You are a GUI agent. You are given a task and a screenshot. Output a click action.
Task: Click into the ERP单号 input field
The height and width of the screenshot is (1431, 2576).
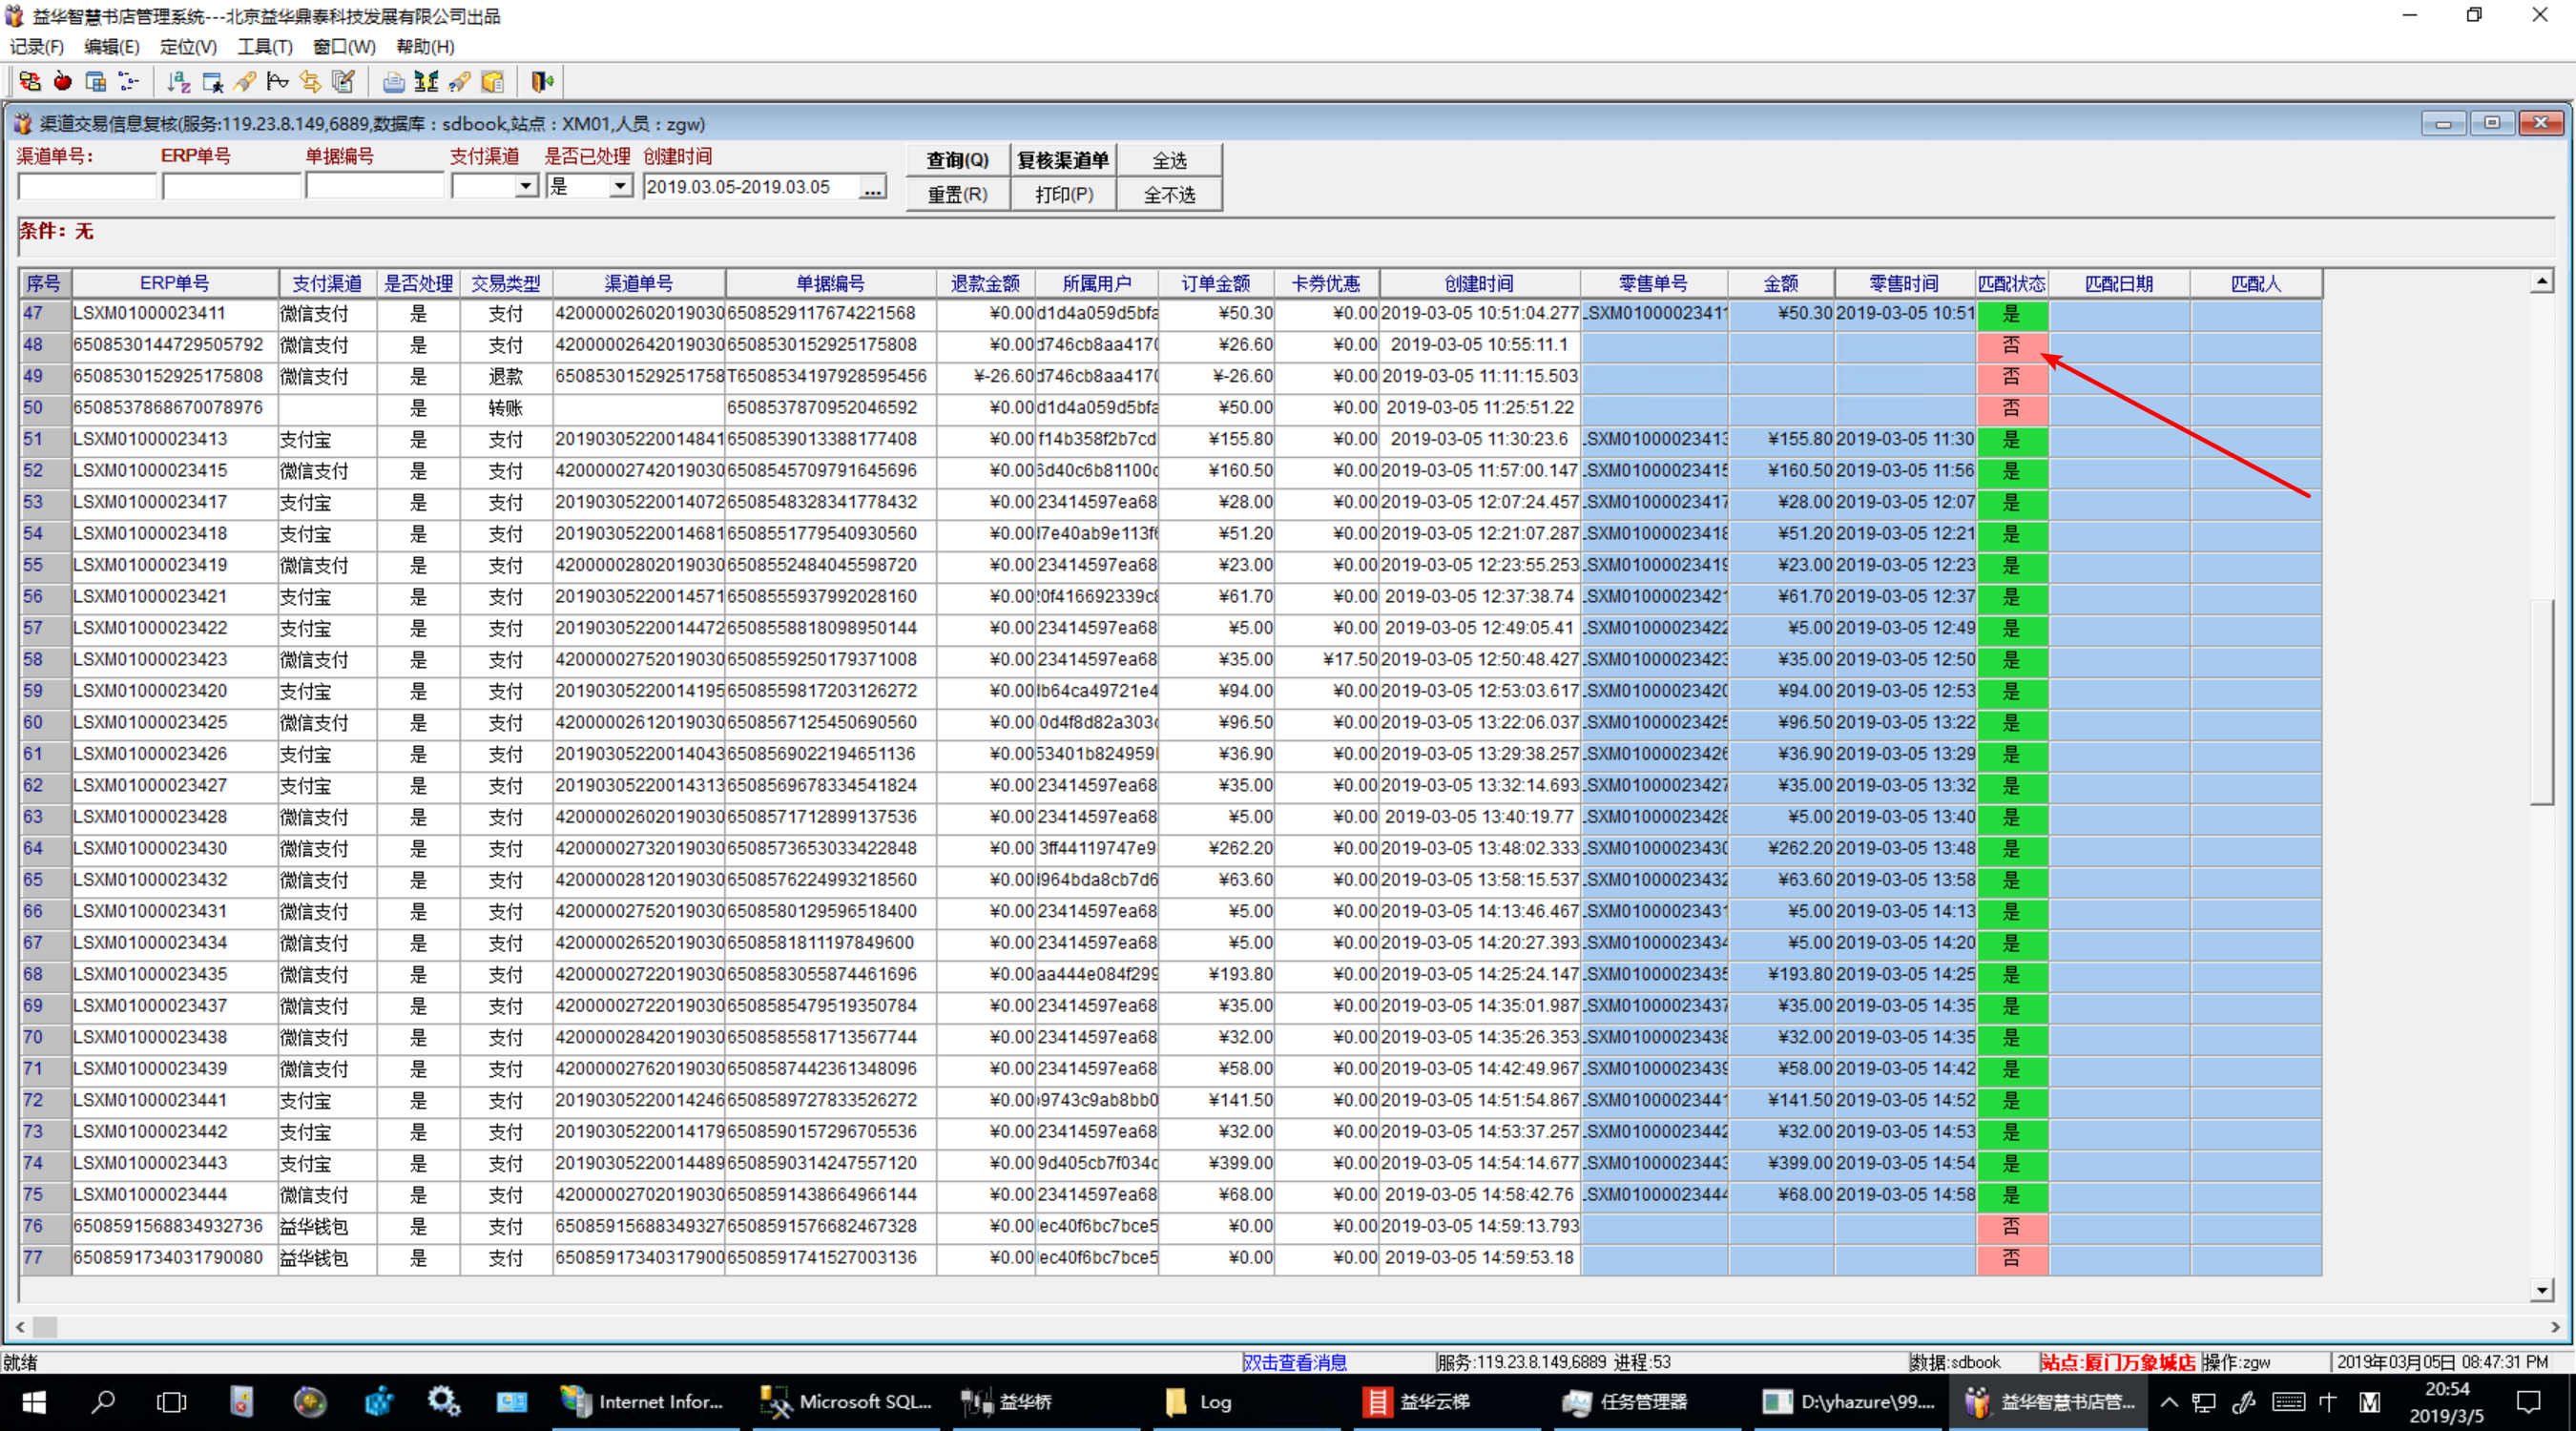[x=231, y=187]
